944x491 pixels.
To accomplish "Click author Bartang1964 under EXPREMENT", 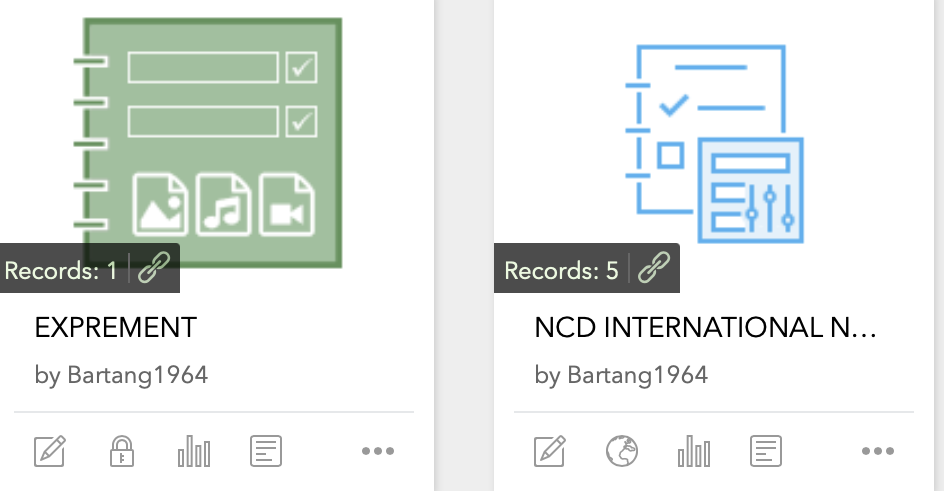I will (x=121, y=375).
